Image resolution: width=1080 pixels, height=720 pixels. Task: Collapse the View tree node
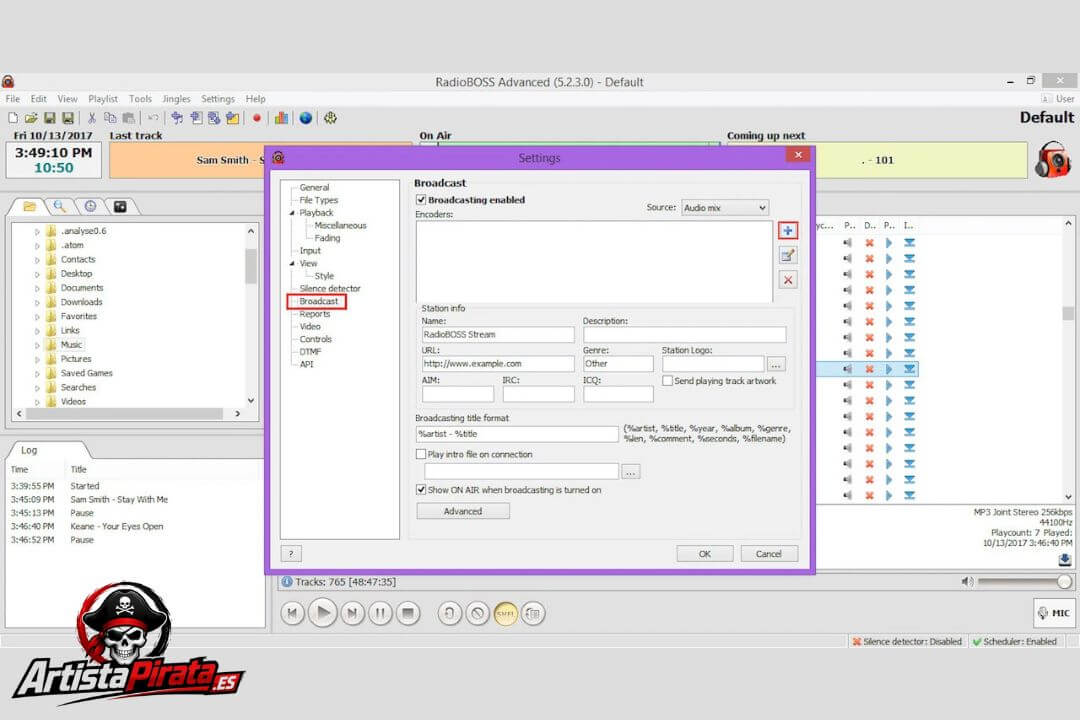click(x=291, y=263)
